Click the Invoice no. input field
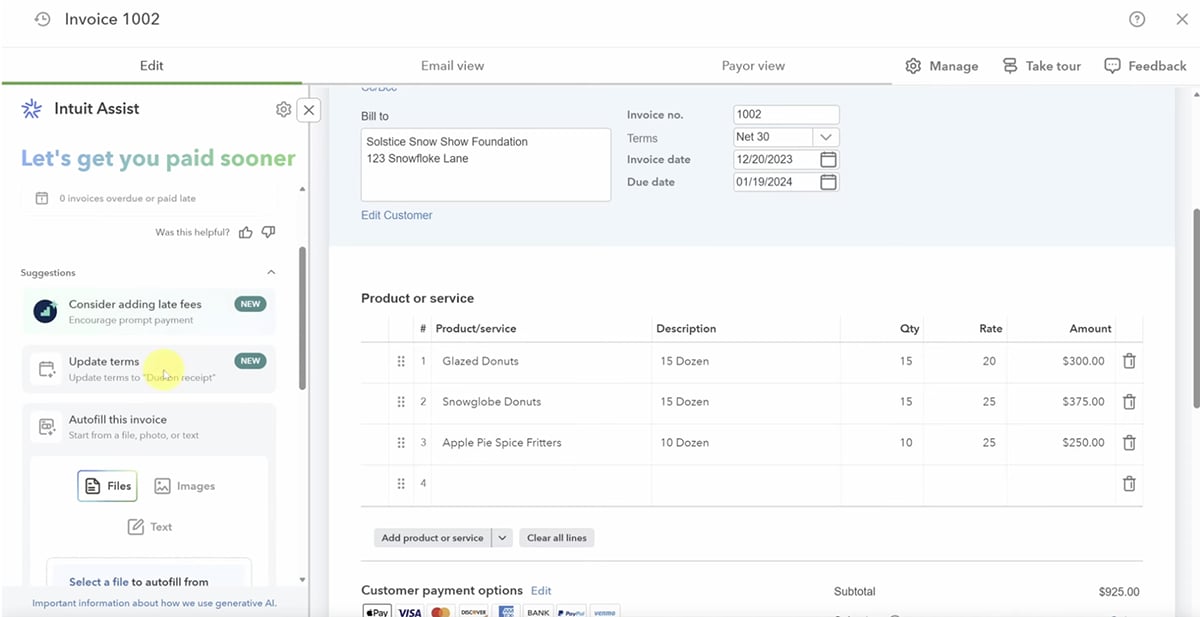Viewport: 1200px width, 617px height. coord(786,114)
